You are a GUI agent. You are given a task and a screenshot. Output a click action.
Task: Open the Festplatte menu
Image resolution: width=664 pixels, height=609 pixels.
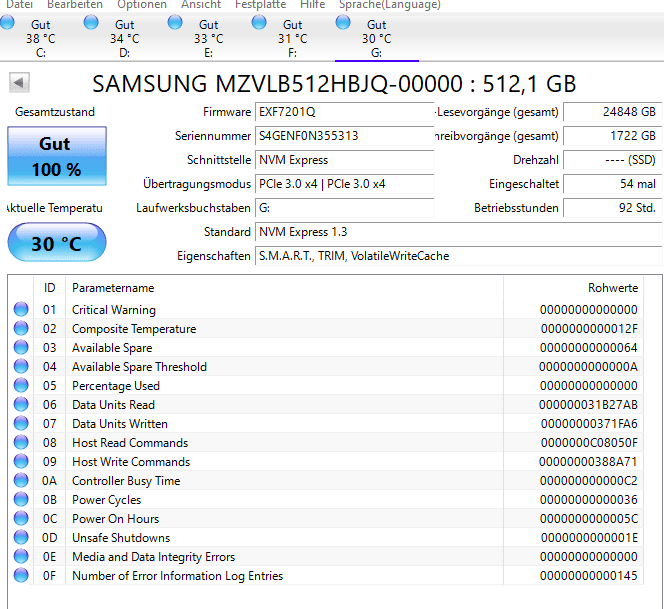pyautogui.click(x=260, y=5)
